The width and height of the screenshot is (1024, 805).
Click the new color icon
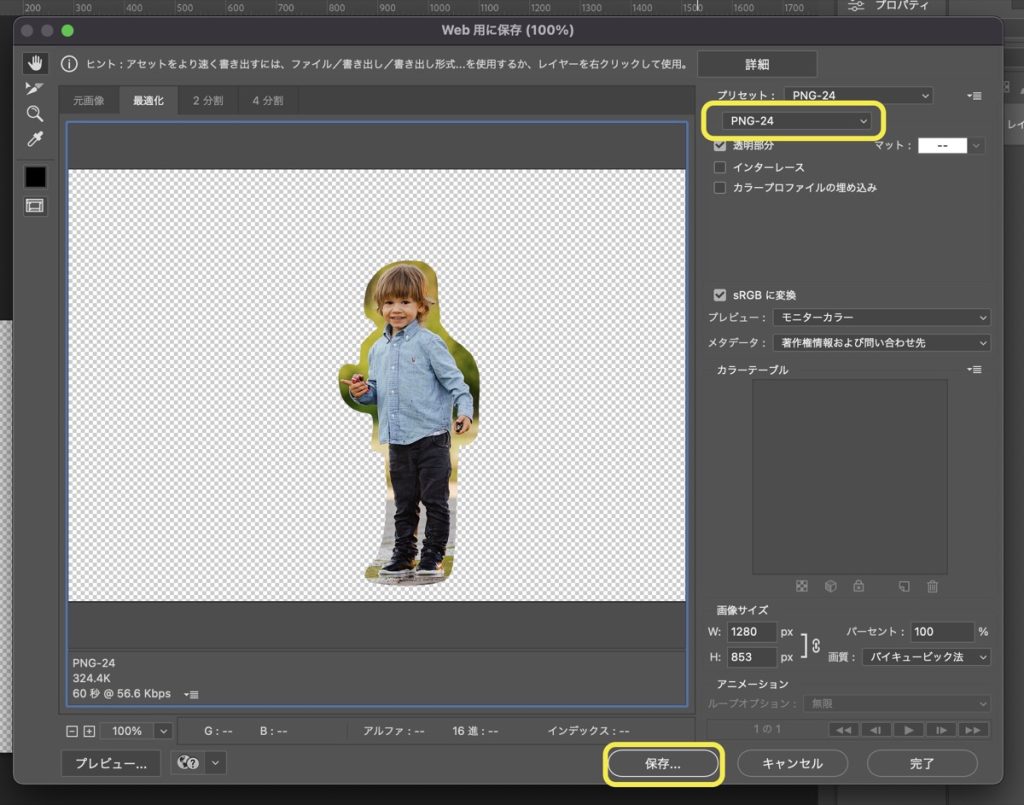904,586
